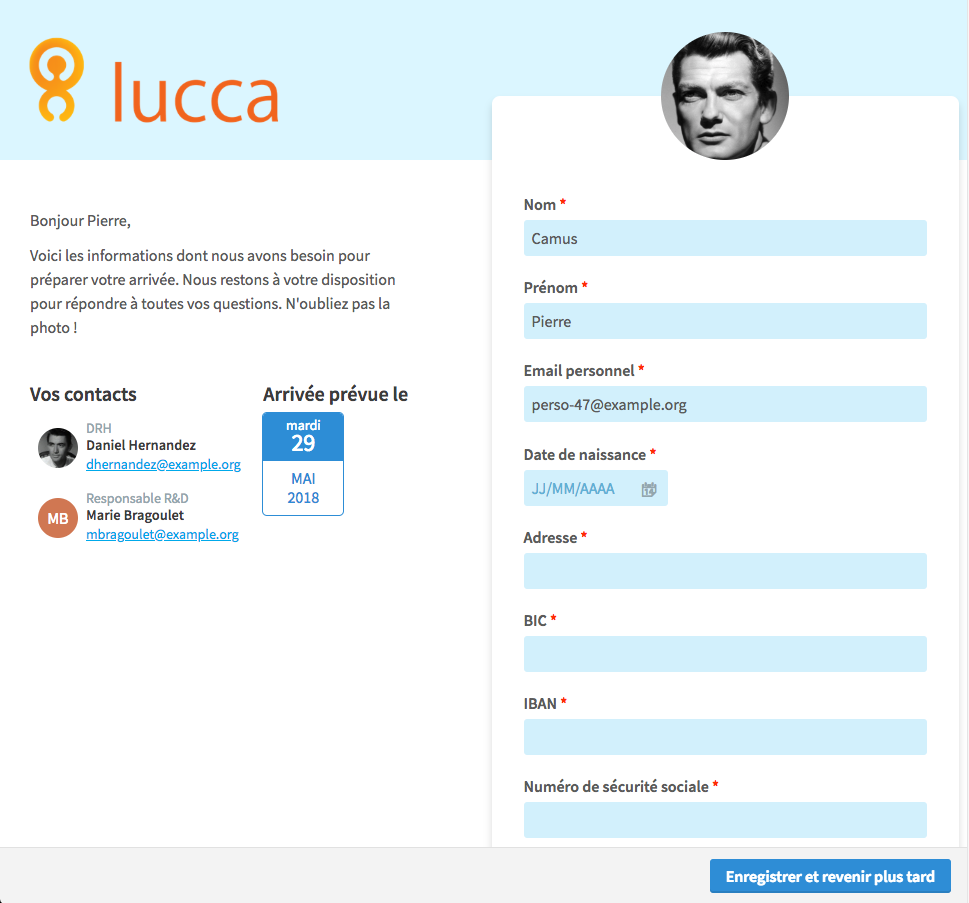
Task: Click into the IBAN input field
Action: tap(725, 737)
